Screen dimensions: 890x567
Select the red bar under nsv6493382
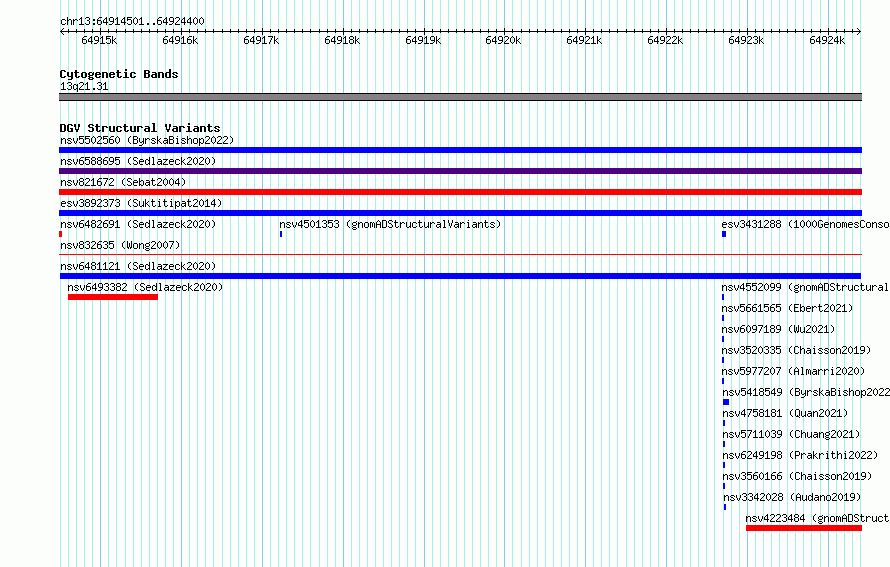(113, 297)
